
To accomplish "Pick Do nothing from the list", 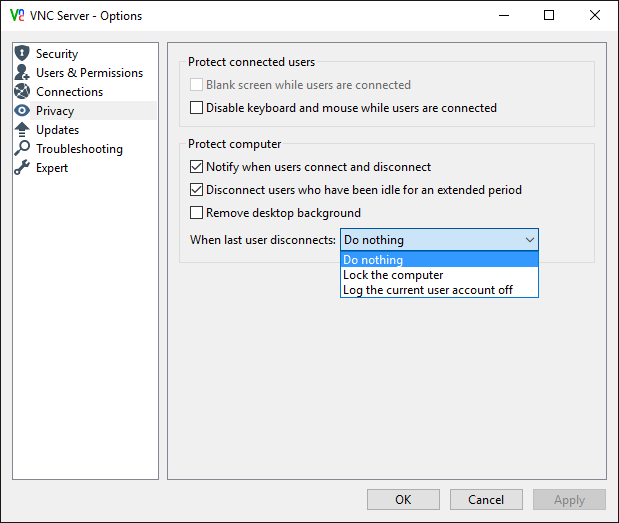I will [373, 260].
